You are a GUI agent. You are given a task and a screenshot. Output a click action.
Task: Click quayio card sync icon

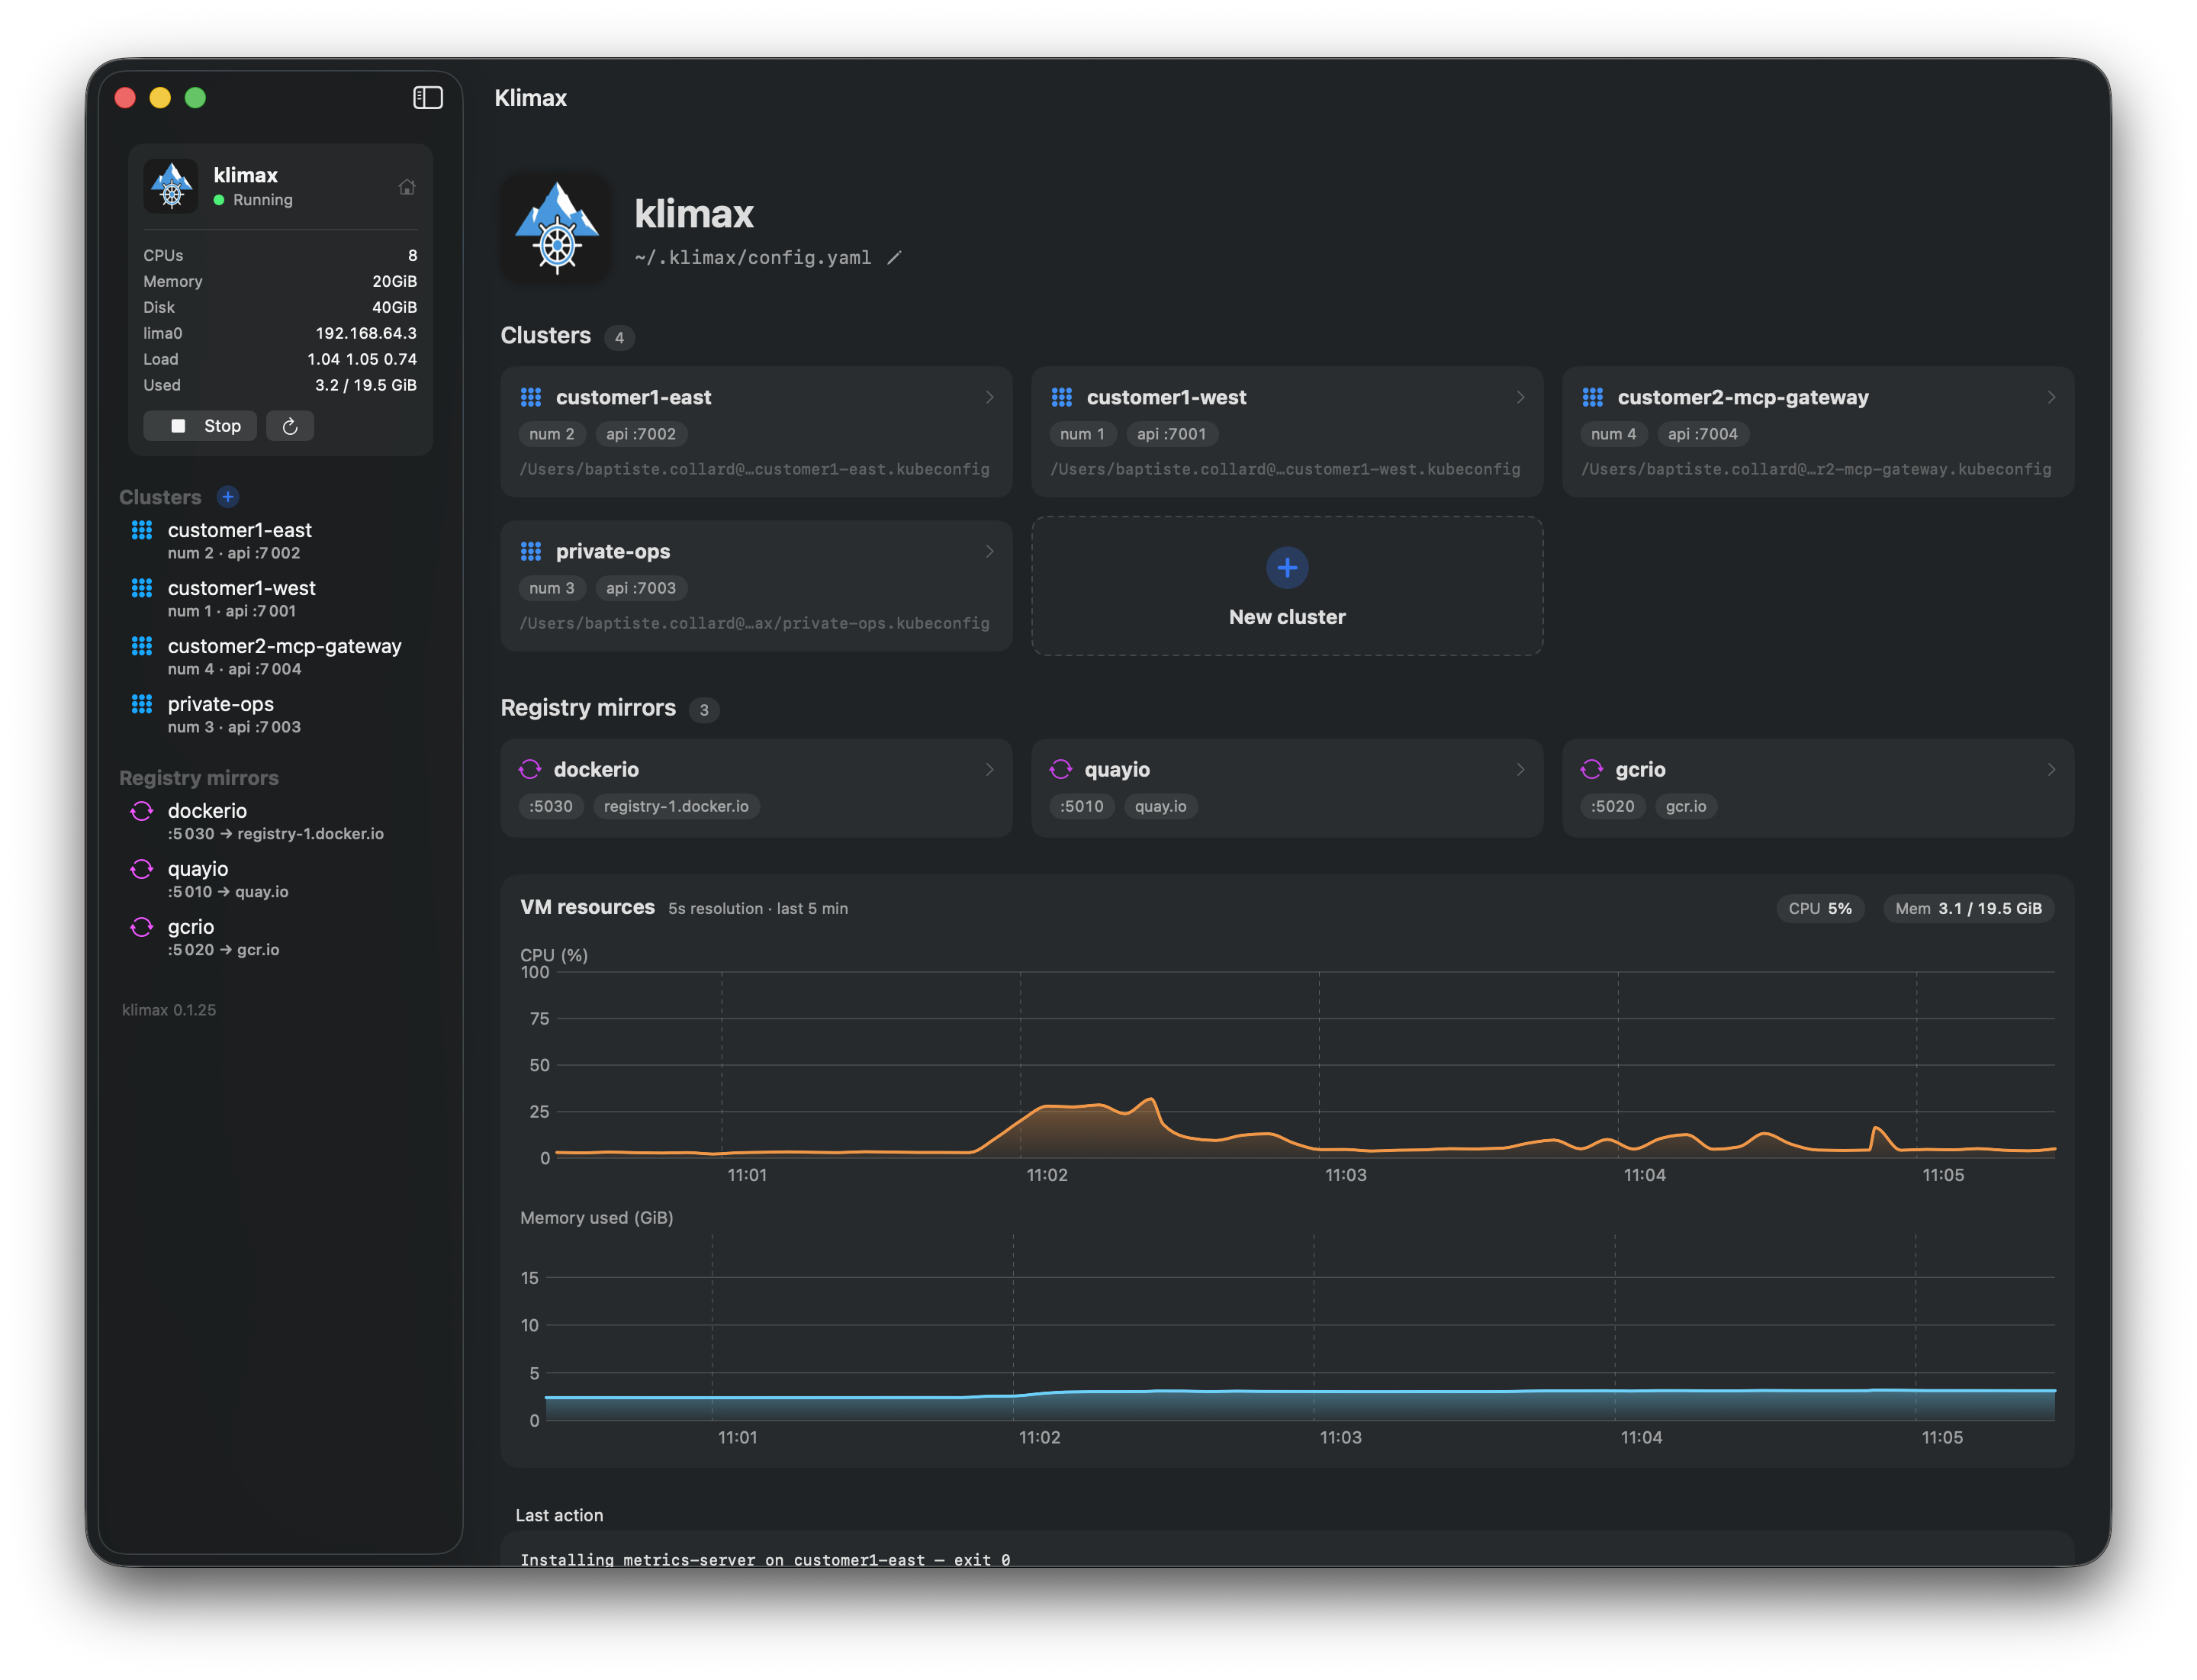pyautogui.click(x=1061, y=769)
